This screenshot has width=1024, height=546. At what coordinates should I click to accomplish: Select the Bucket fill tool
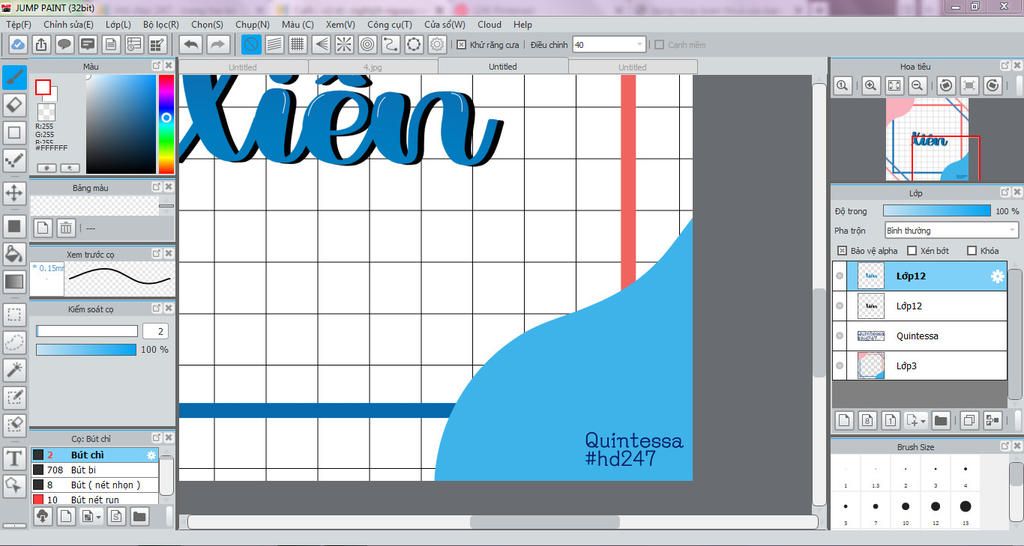tap(14, 254)
